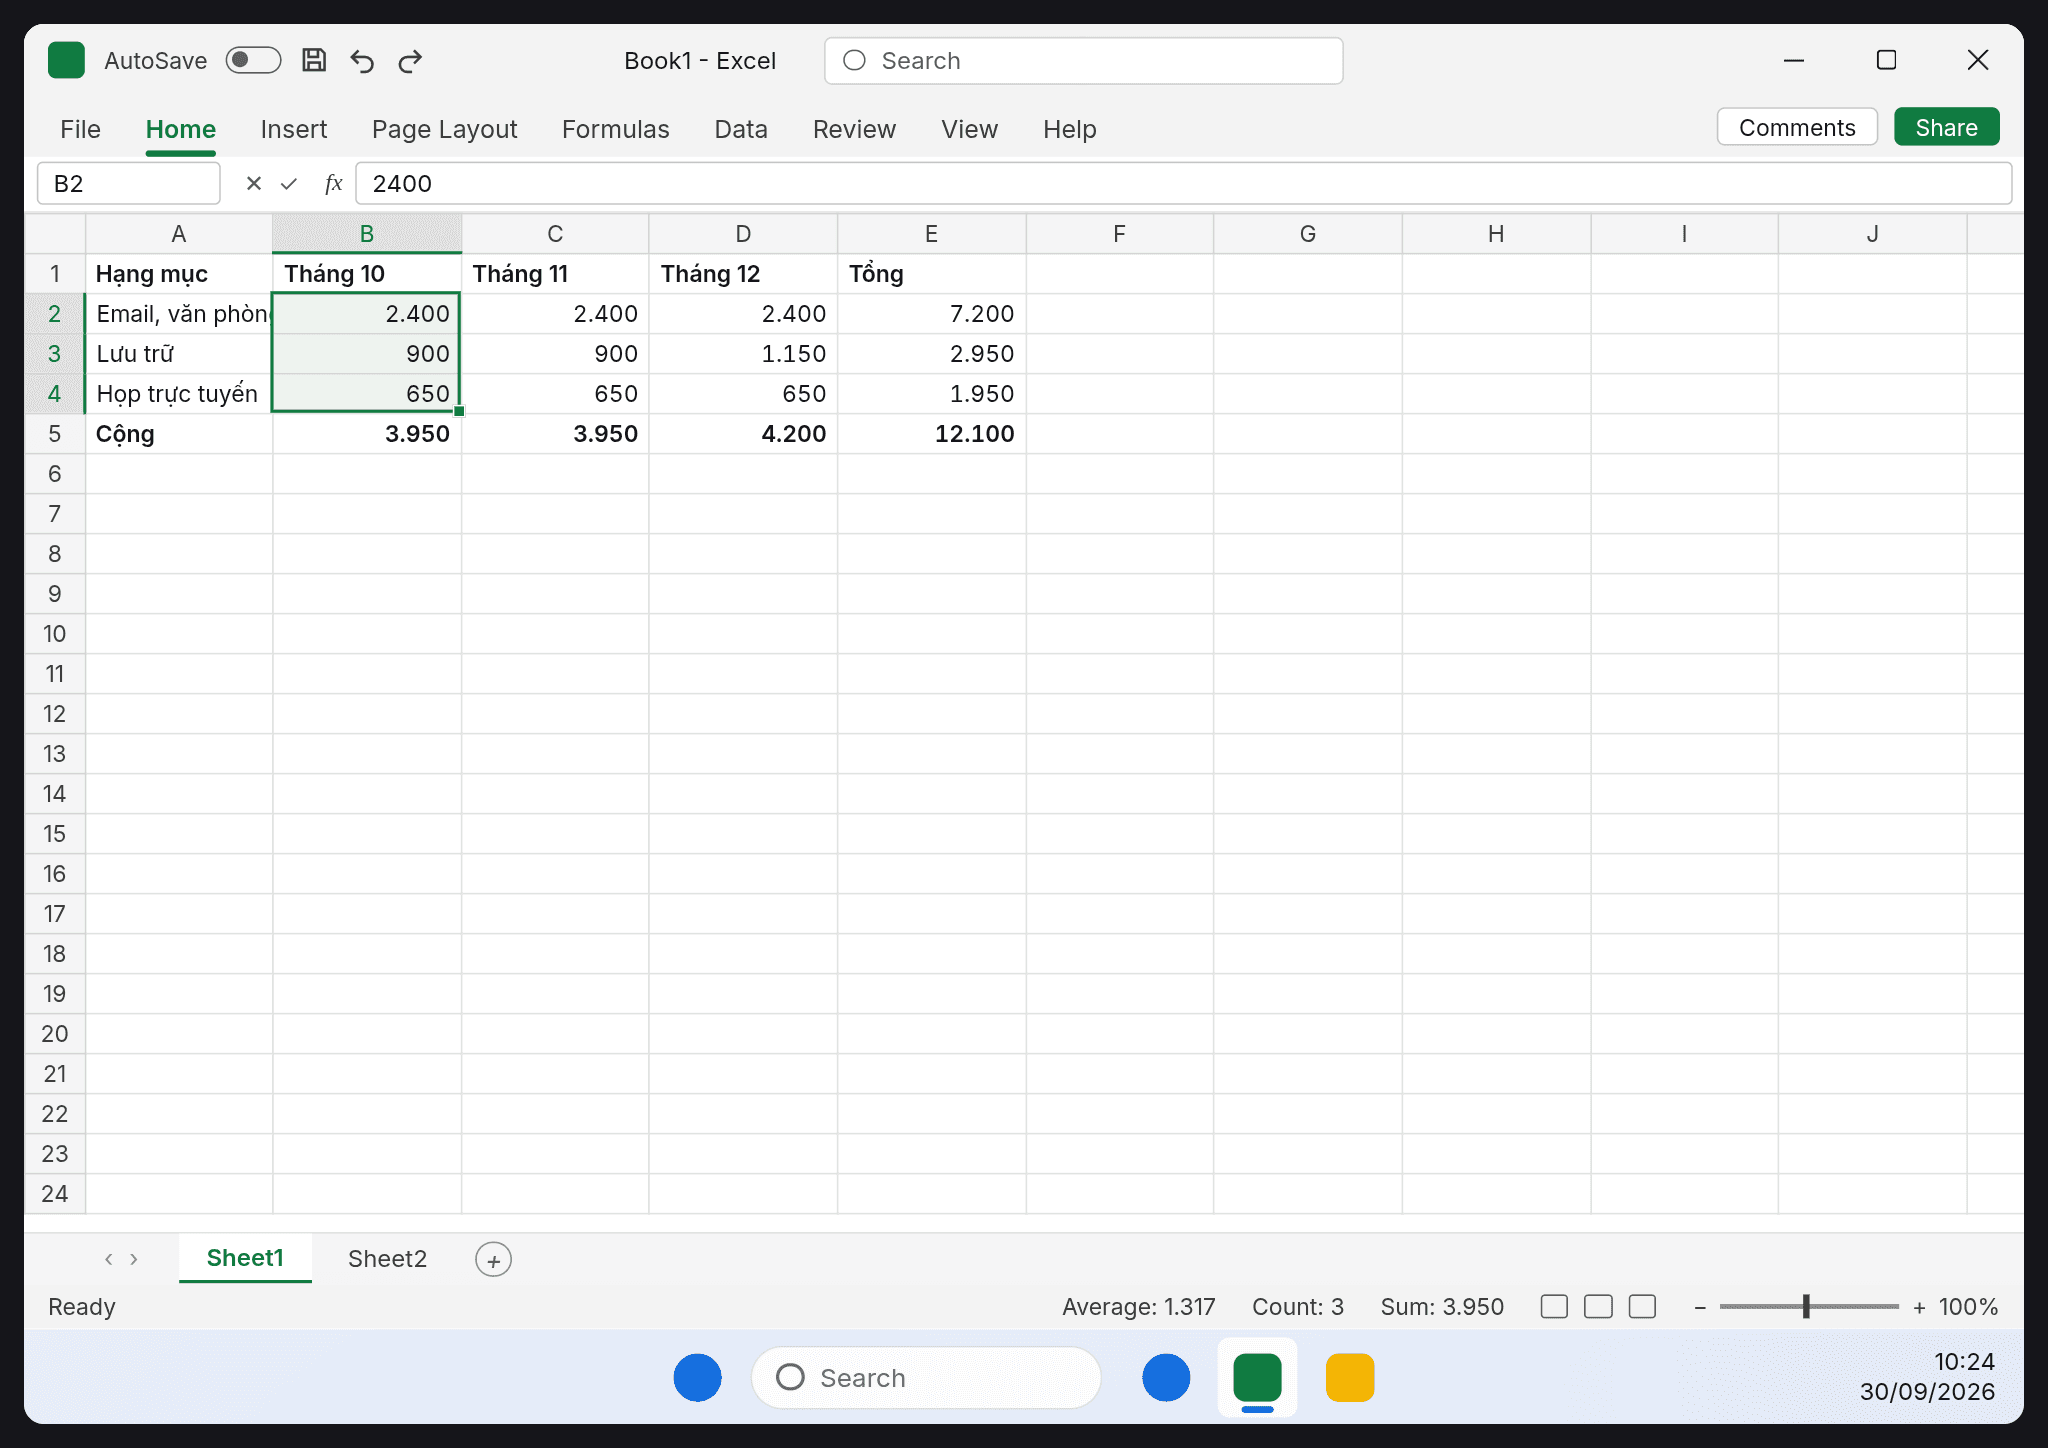Switch to Page Break Preview icon
Viewport: 2048px width, 1448px height.
[1642, 1306]
